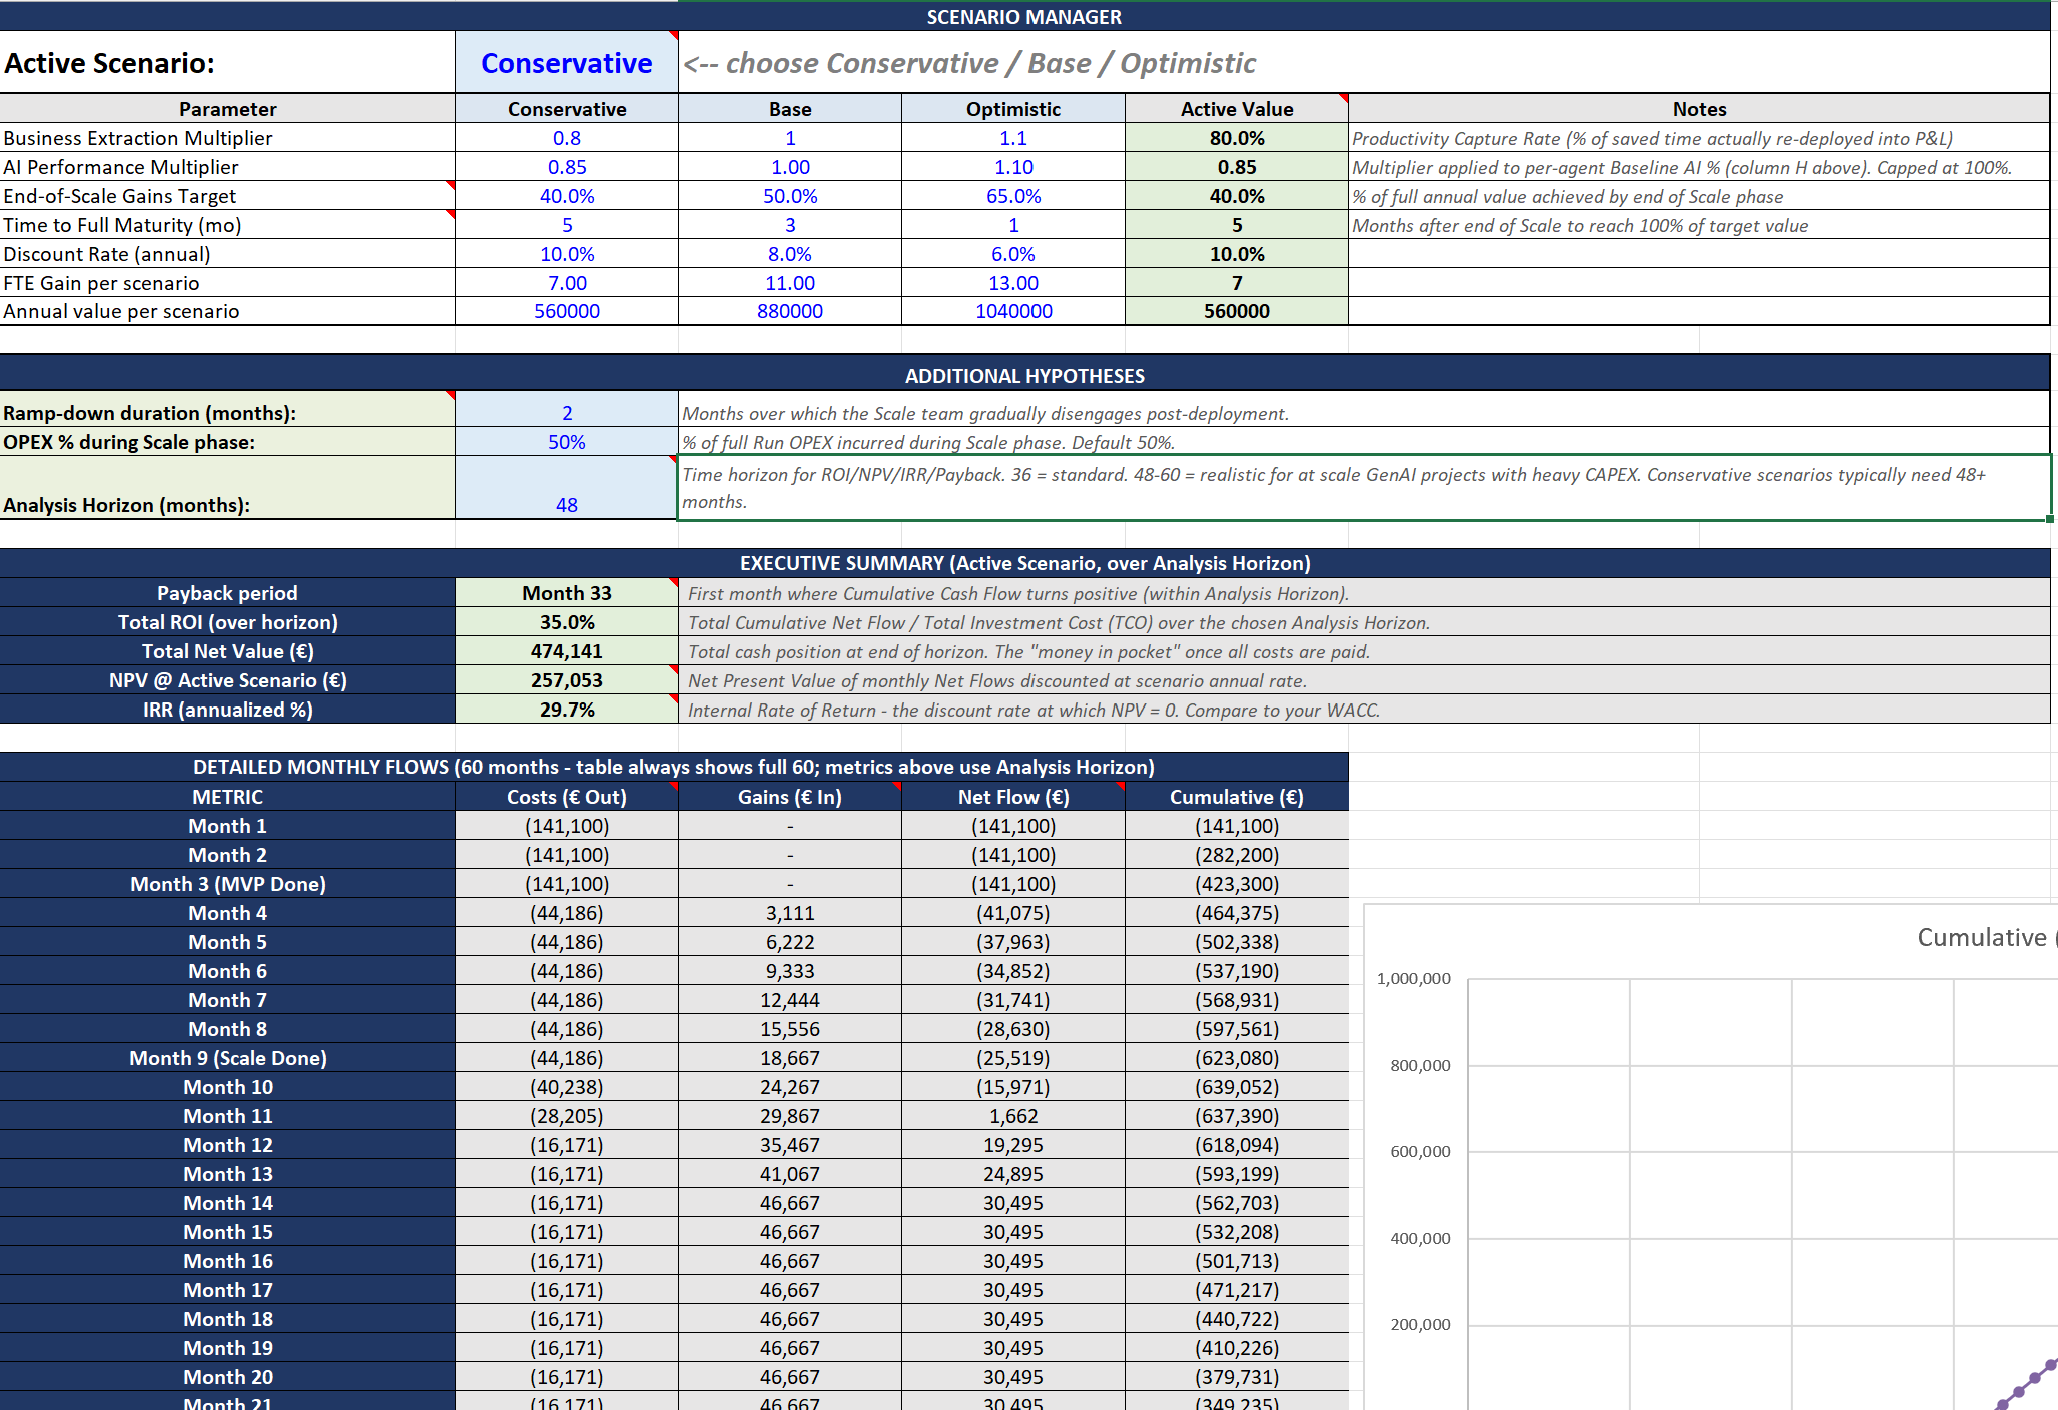The height and width of the screenshot is (1410, 2058).
Task: Click the Analysis Horizon value 48
Action: [567, 488]
